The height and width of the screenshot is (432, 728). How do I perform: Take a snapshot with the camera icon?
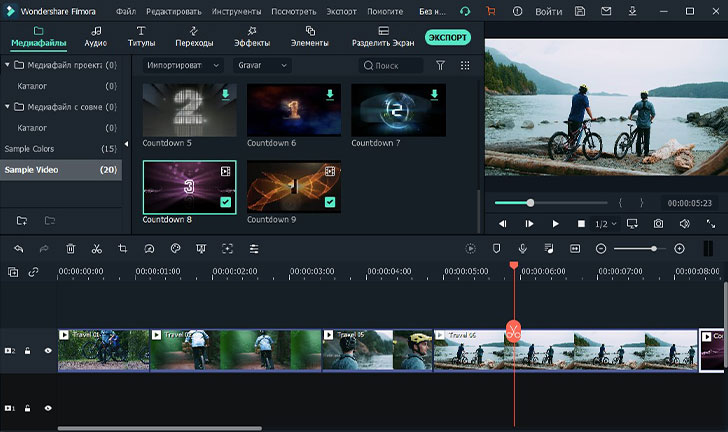(659, 224)
